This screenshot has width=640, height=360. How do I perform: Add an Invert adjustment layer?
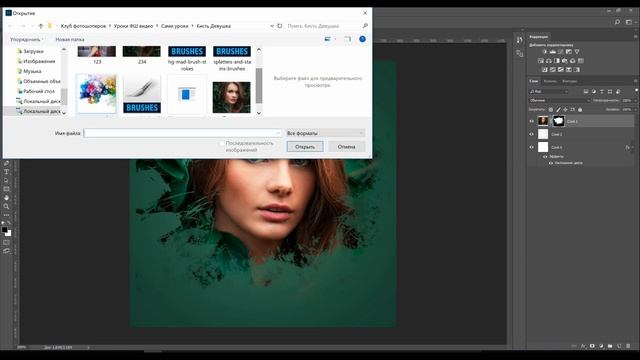tap(544, 70)
